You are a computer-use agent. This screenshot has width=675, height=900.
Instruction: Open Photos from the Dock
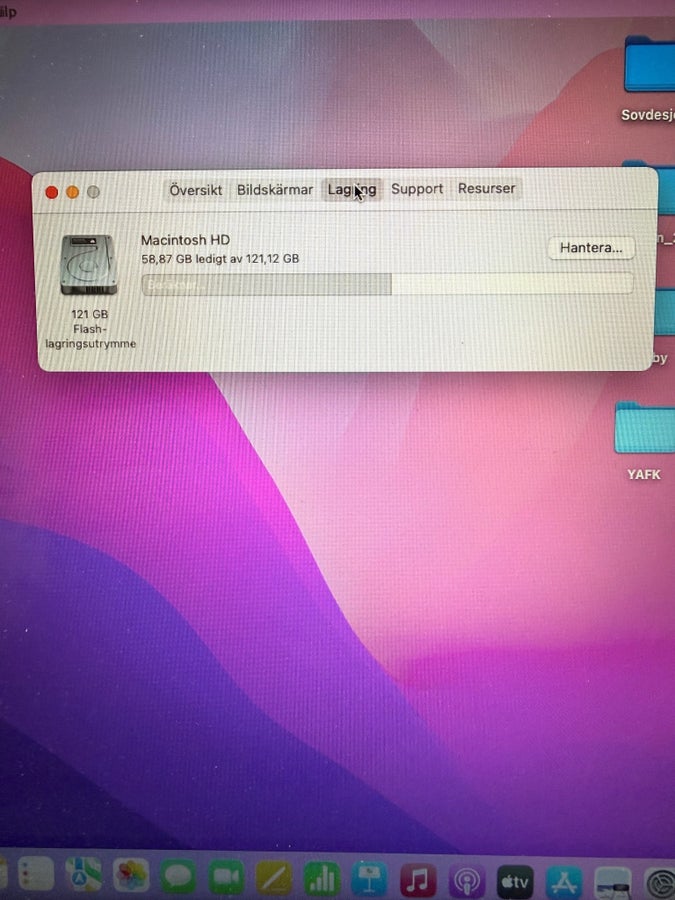point(131,876)
